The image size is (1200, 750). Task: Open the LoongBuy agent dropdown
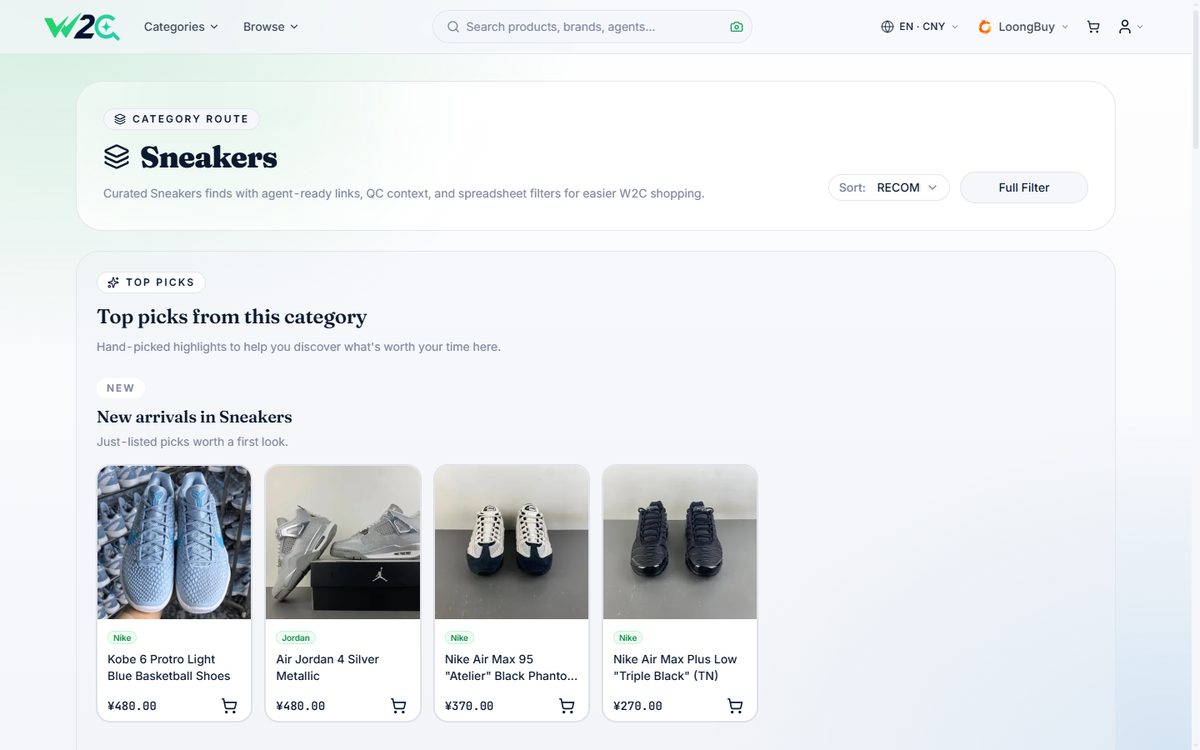[1023, 27]
